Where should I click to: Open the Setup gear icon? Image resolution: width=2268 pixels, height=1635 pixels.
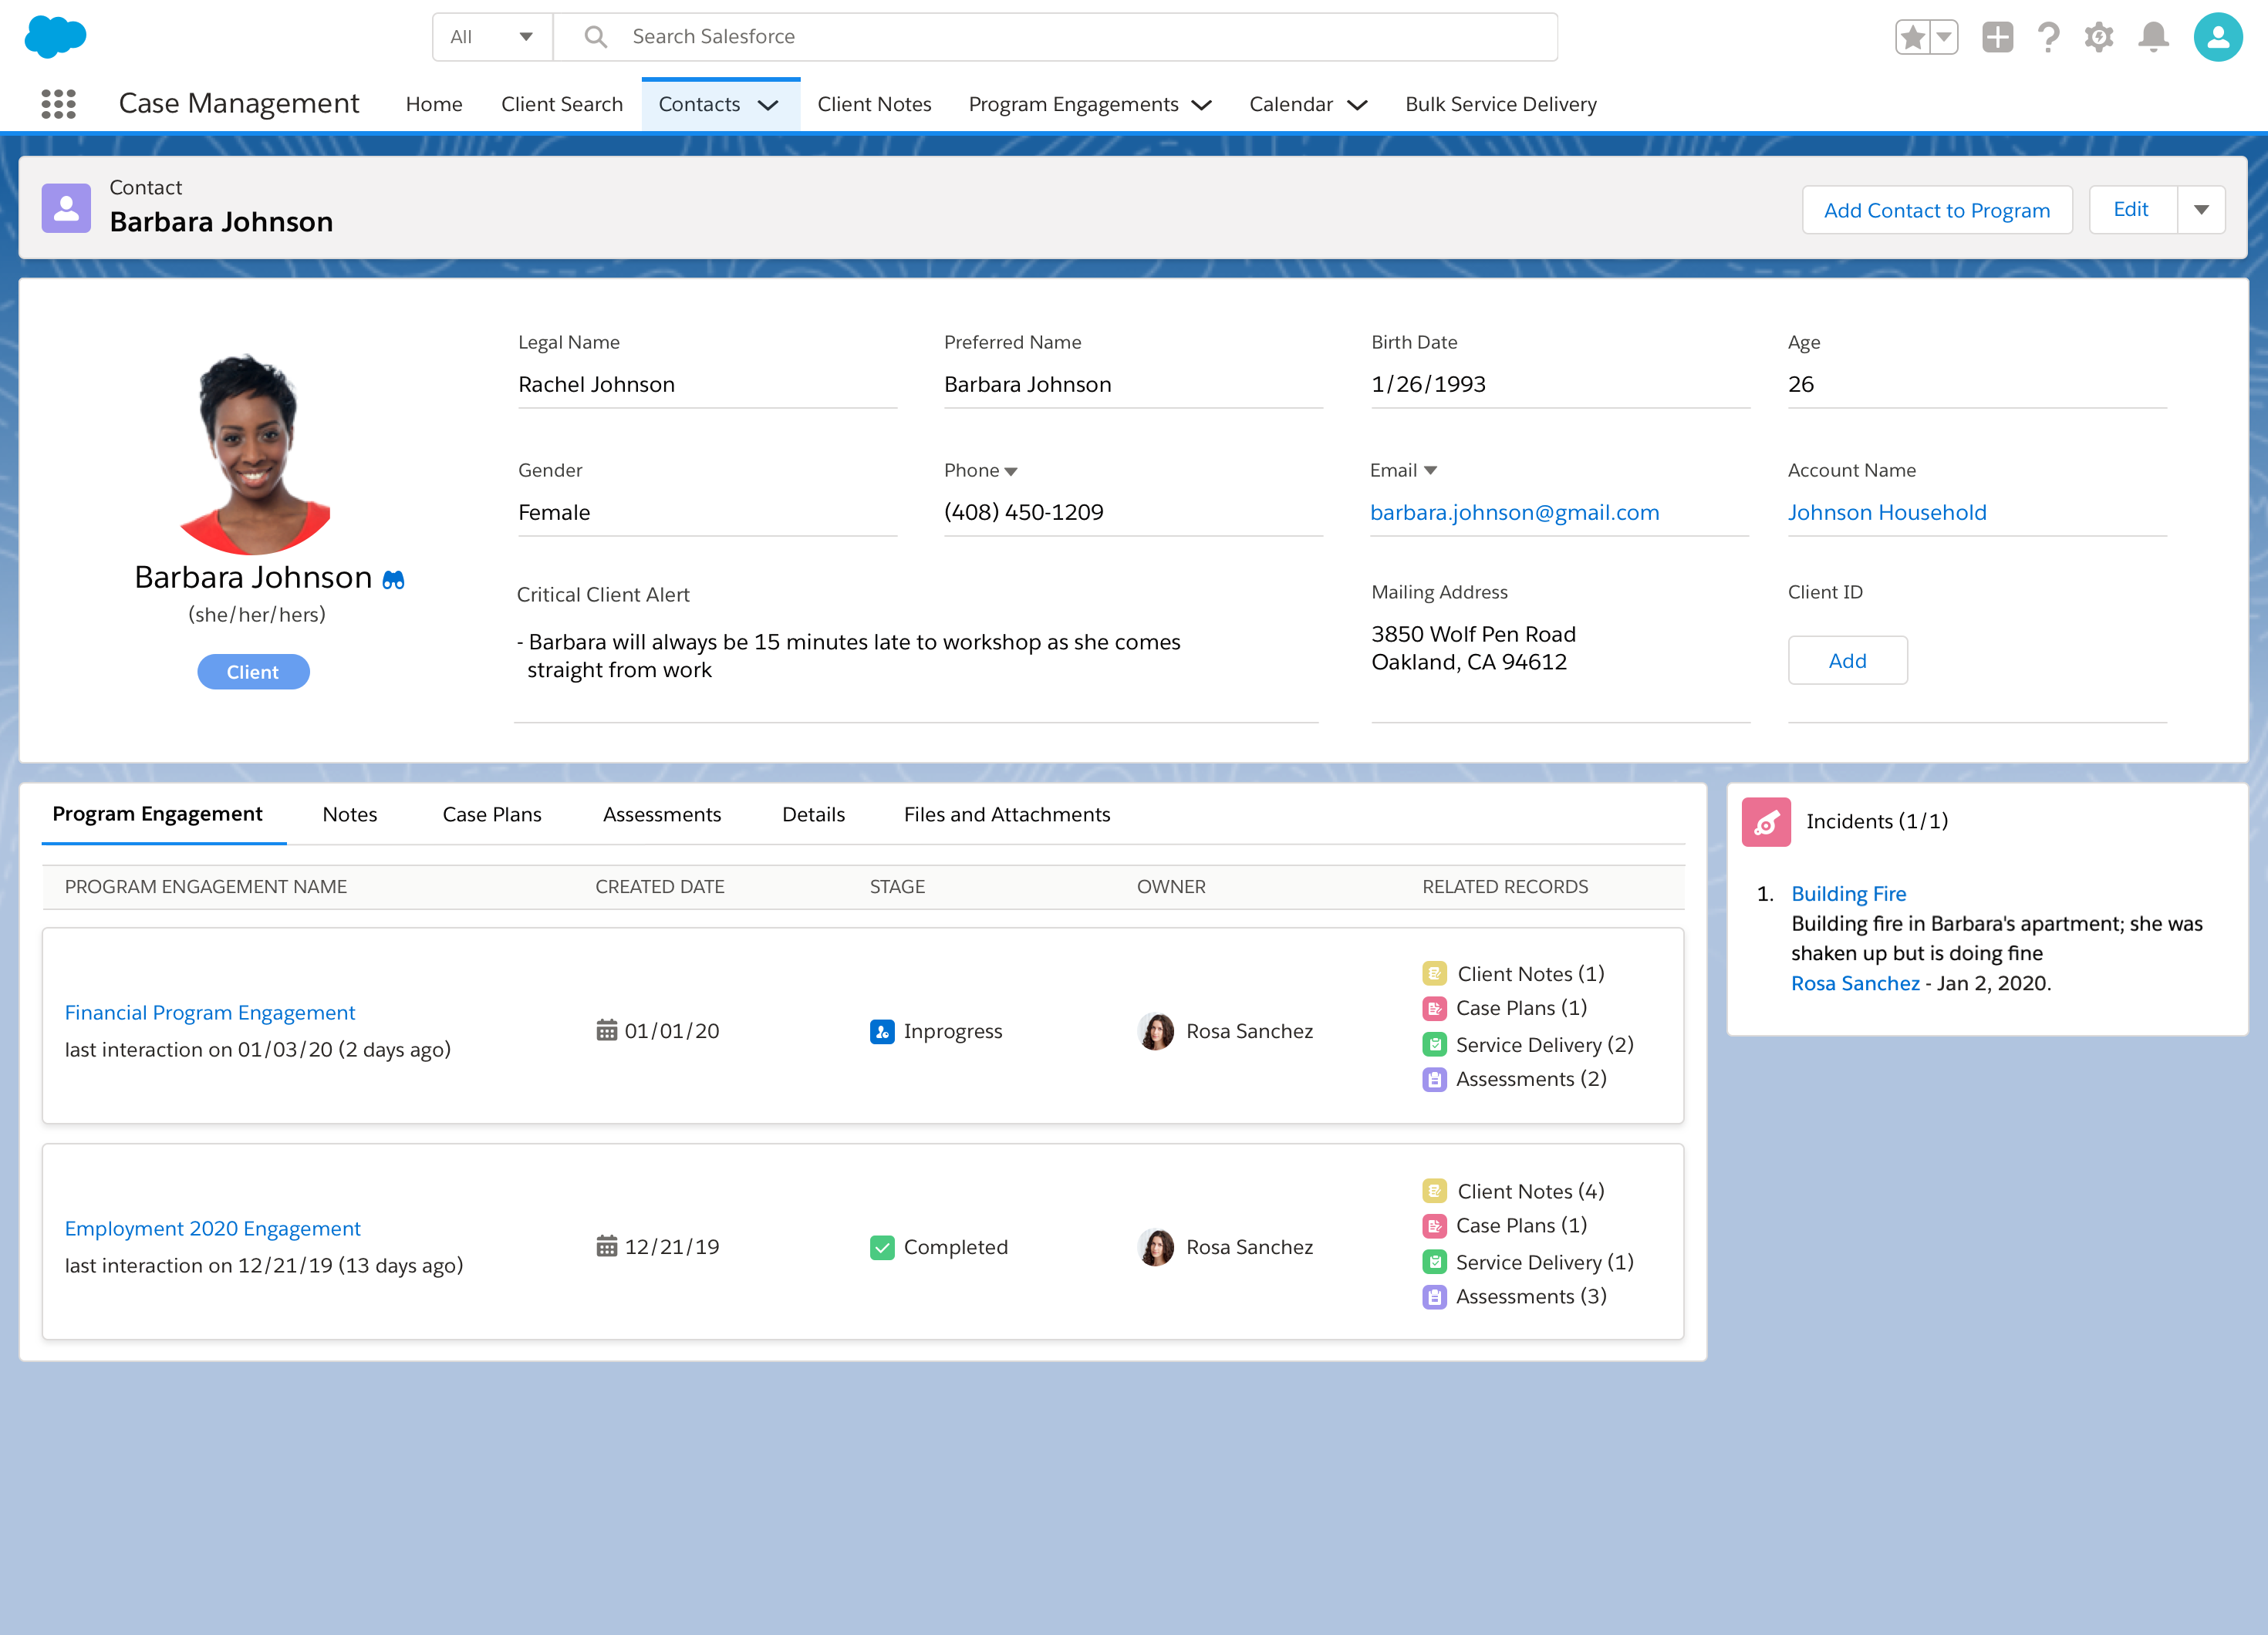pos(2098,38)
